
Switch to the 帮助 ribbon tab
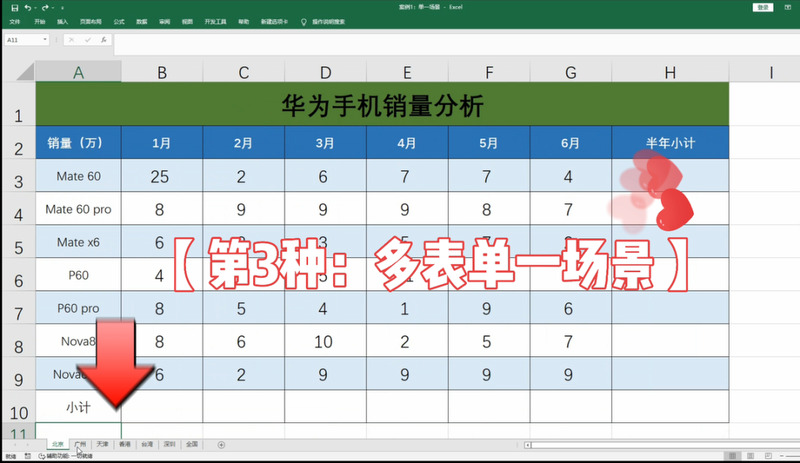point(244,22)
